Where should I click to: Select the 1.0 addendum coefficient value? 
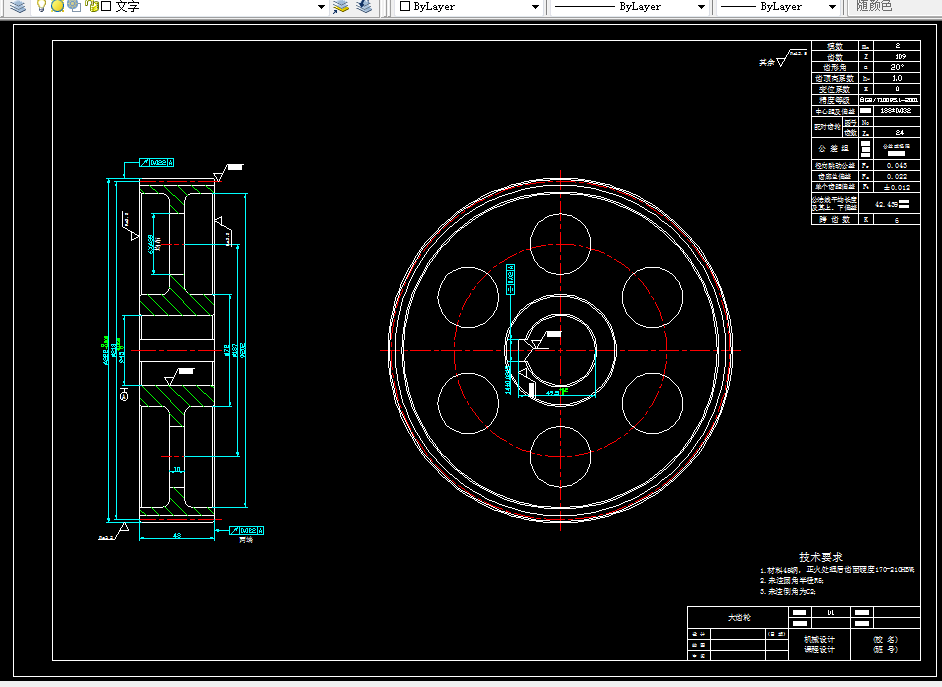tap(897, 78)
